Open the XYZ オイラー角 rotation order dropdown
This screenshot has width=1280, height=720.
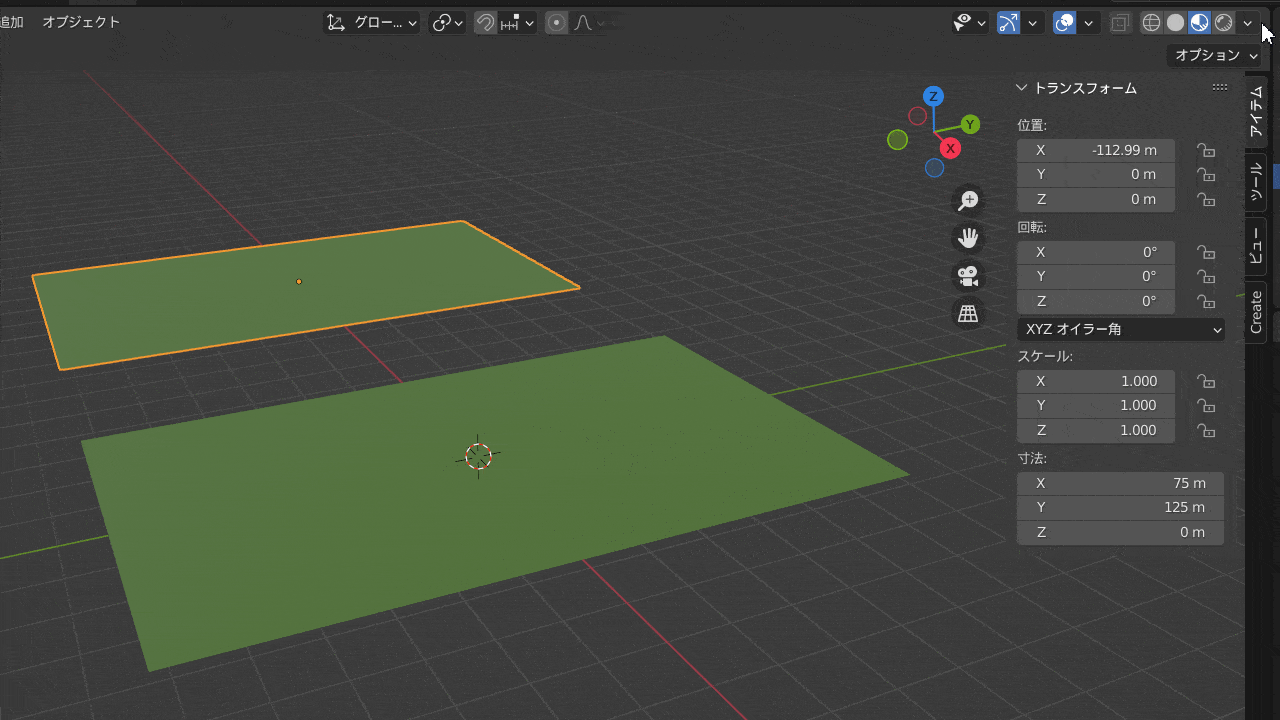pos(1120,329)
